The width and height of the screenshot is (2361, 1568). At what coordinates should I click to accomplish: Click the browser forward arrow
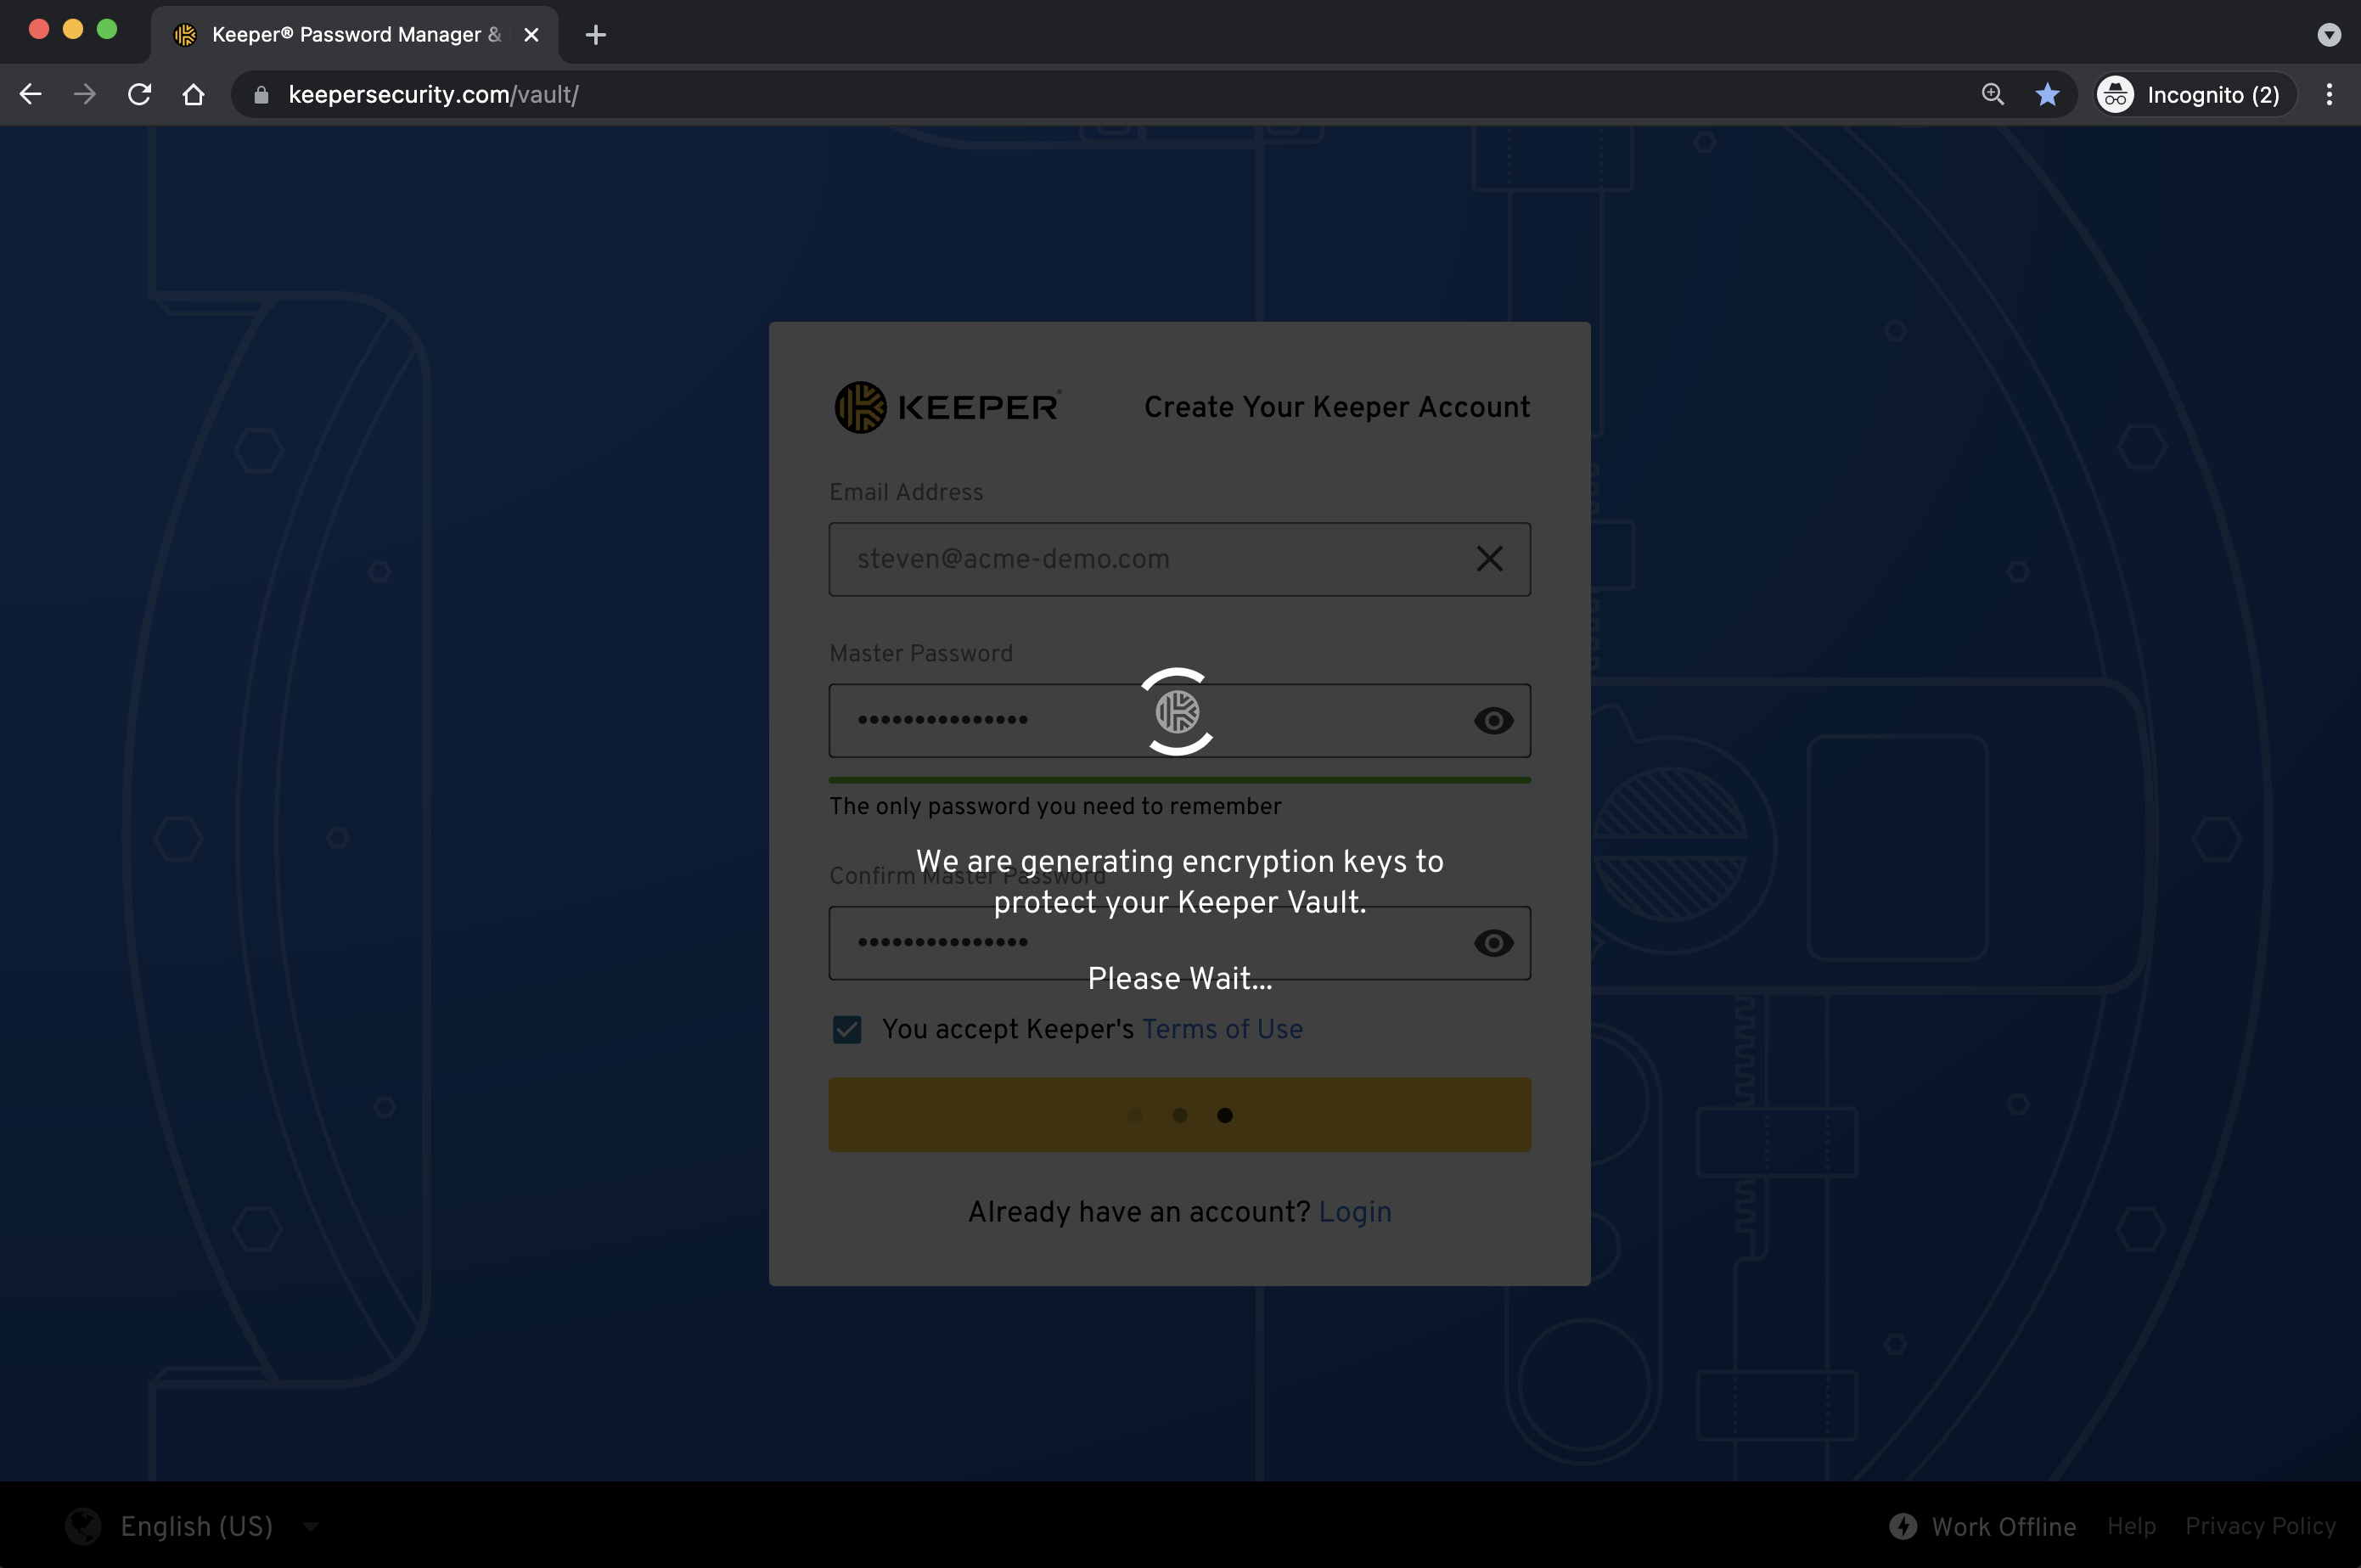pos(85,94)
